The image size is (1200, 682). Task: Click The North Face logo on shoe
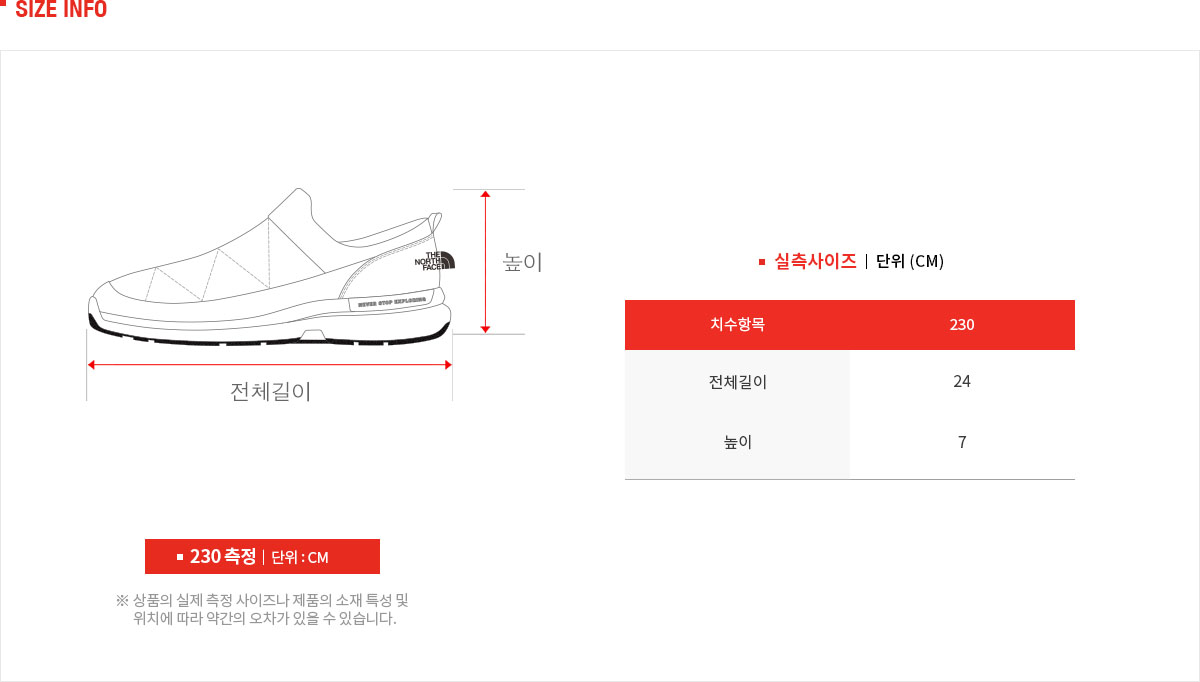(435, 261)
